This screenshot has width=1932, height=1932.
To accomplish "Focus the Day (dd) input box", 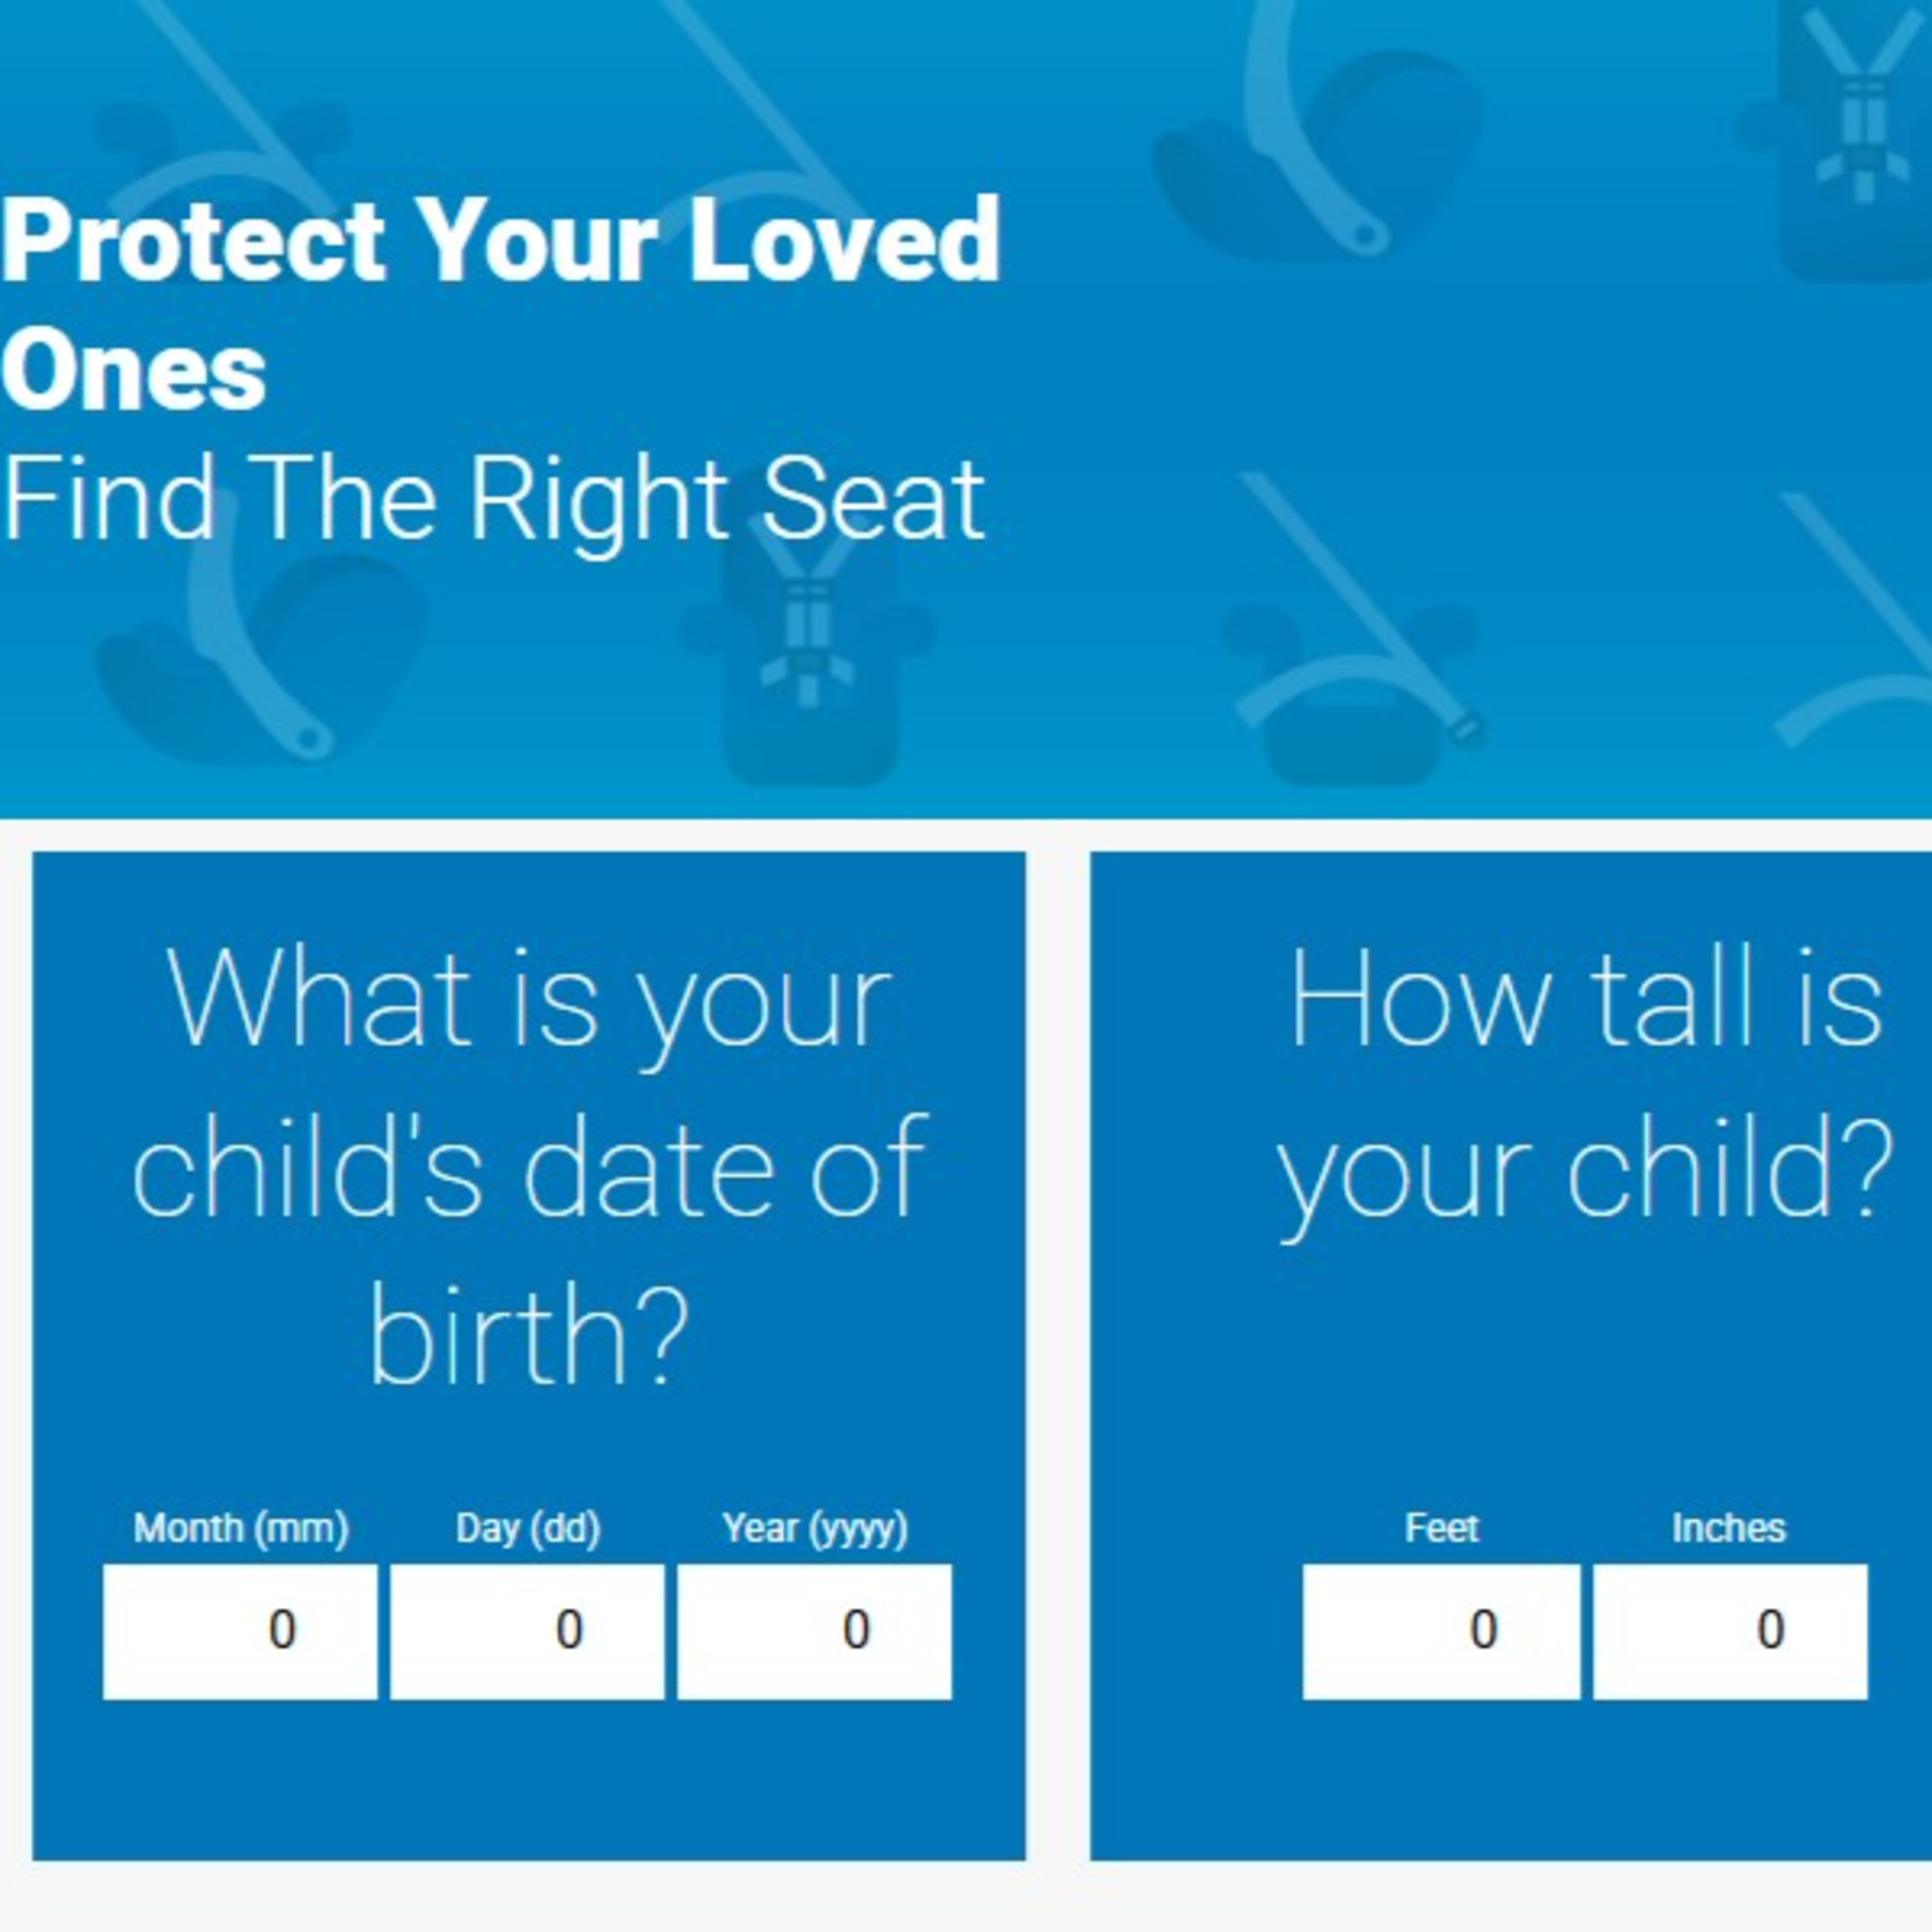I will click(x=527, y=1631).
